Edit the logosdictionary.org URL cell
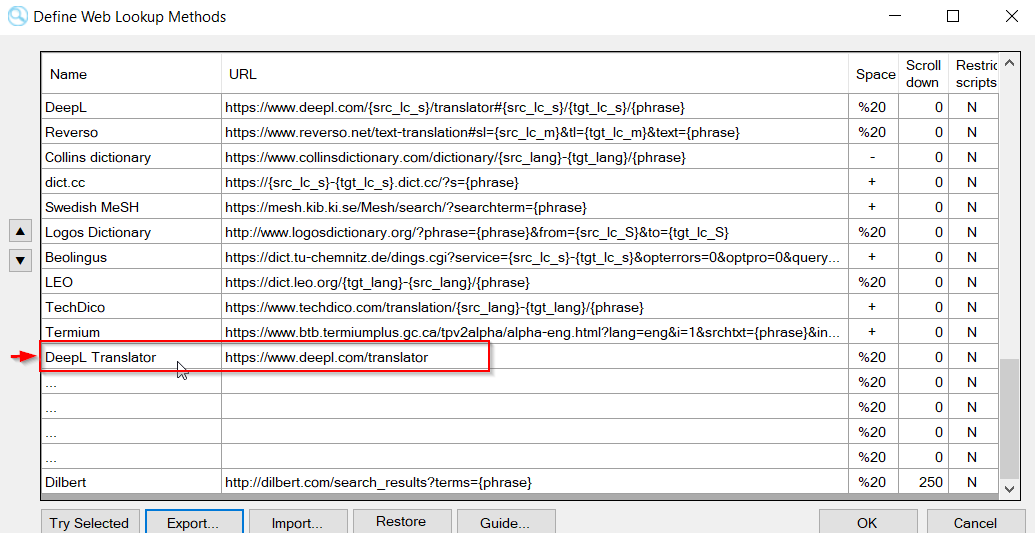1035x533 pixels. click(x=535, y=232)
